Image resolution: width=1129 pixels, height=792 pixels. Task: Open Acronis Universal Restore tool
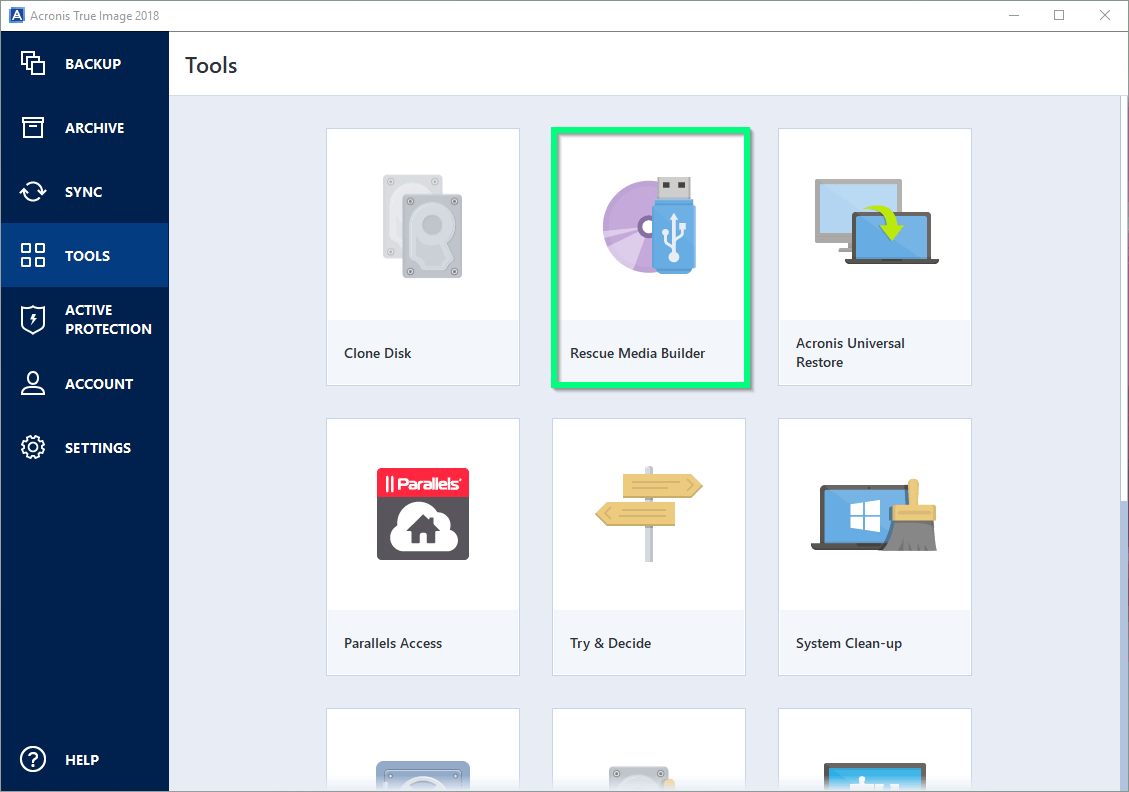[x=875, y=256]
